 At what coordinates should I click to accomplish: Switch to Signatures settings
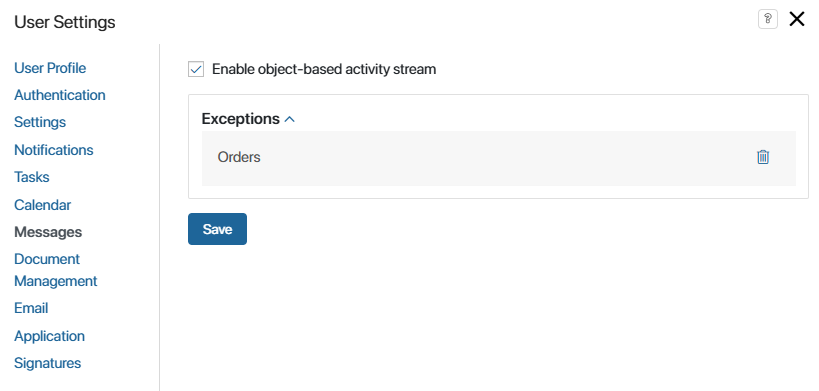coord(48,363)
